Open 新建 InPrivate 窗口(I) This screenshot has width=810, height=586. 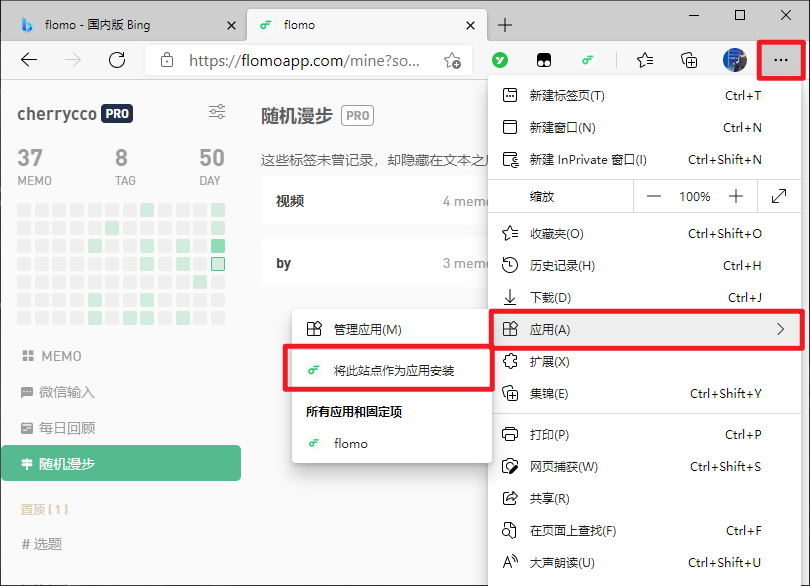[x=646, y=160]
